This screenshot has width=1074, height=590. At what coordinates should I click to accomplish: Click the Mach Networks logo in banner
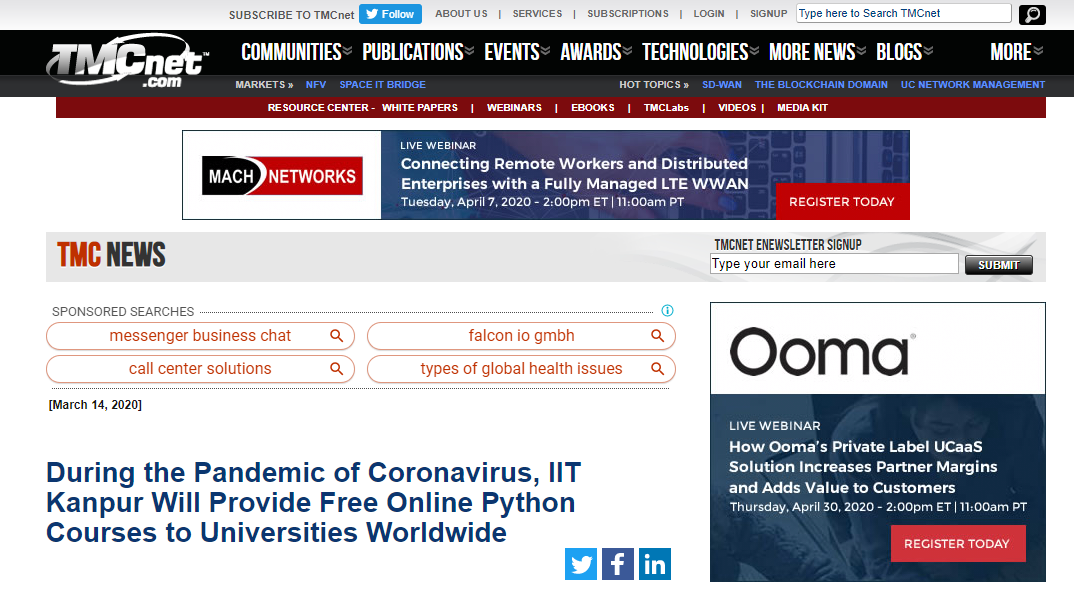[282, 176]
